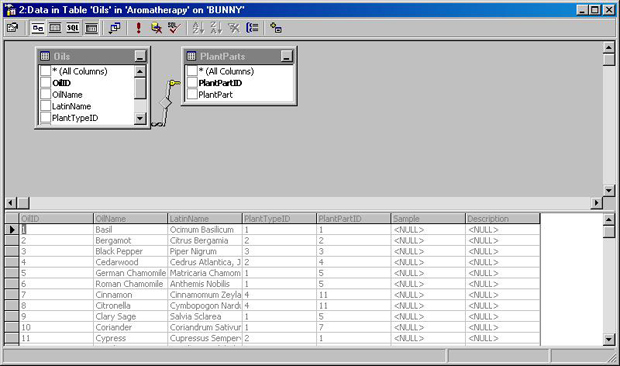Check the PlantPart column checkbox
Viewport: 620px width, 366px height.
[192, 94]
